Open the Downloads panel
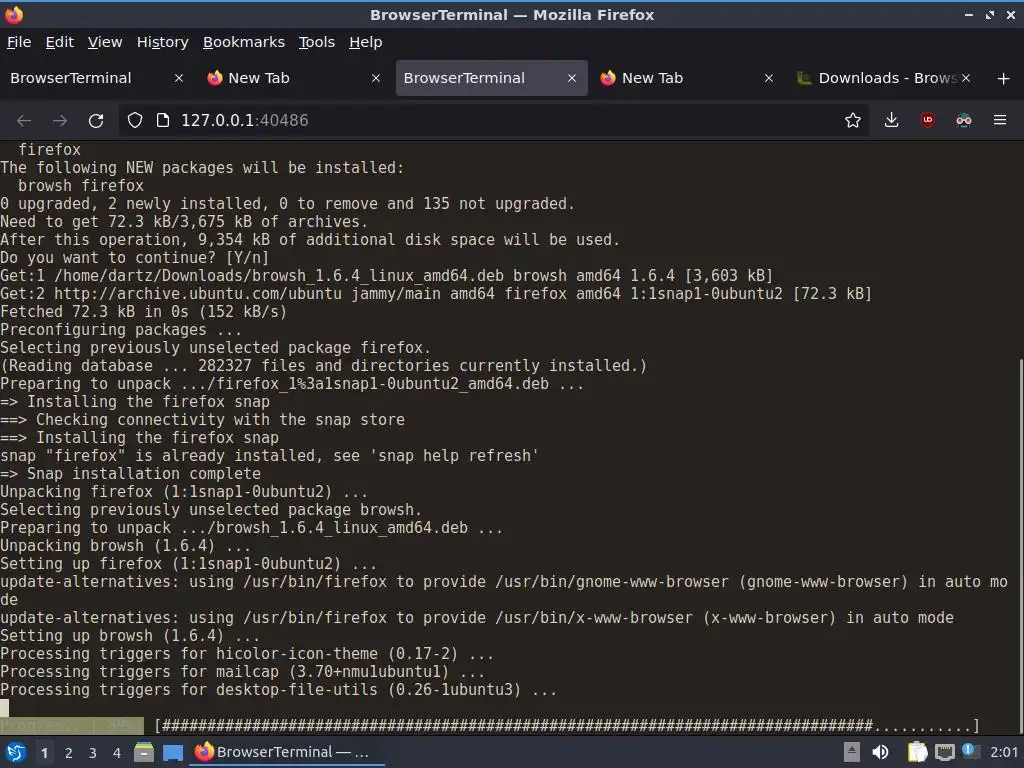 pyautogui.click(x=891, y=120)
